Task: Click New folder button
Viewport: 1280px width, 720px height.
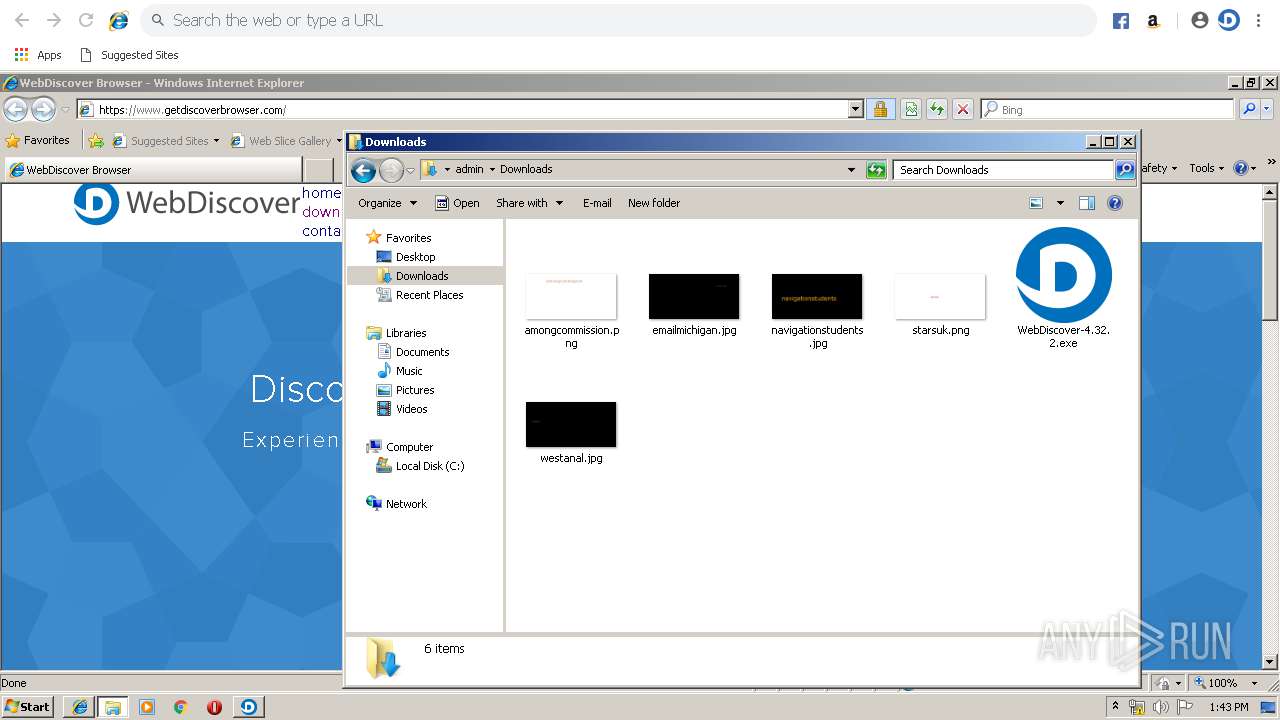Action: pos(654,203)
